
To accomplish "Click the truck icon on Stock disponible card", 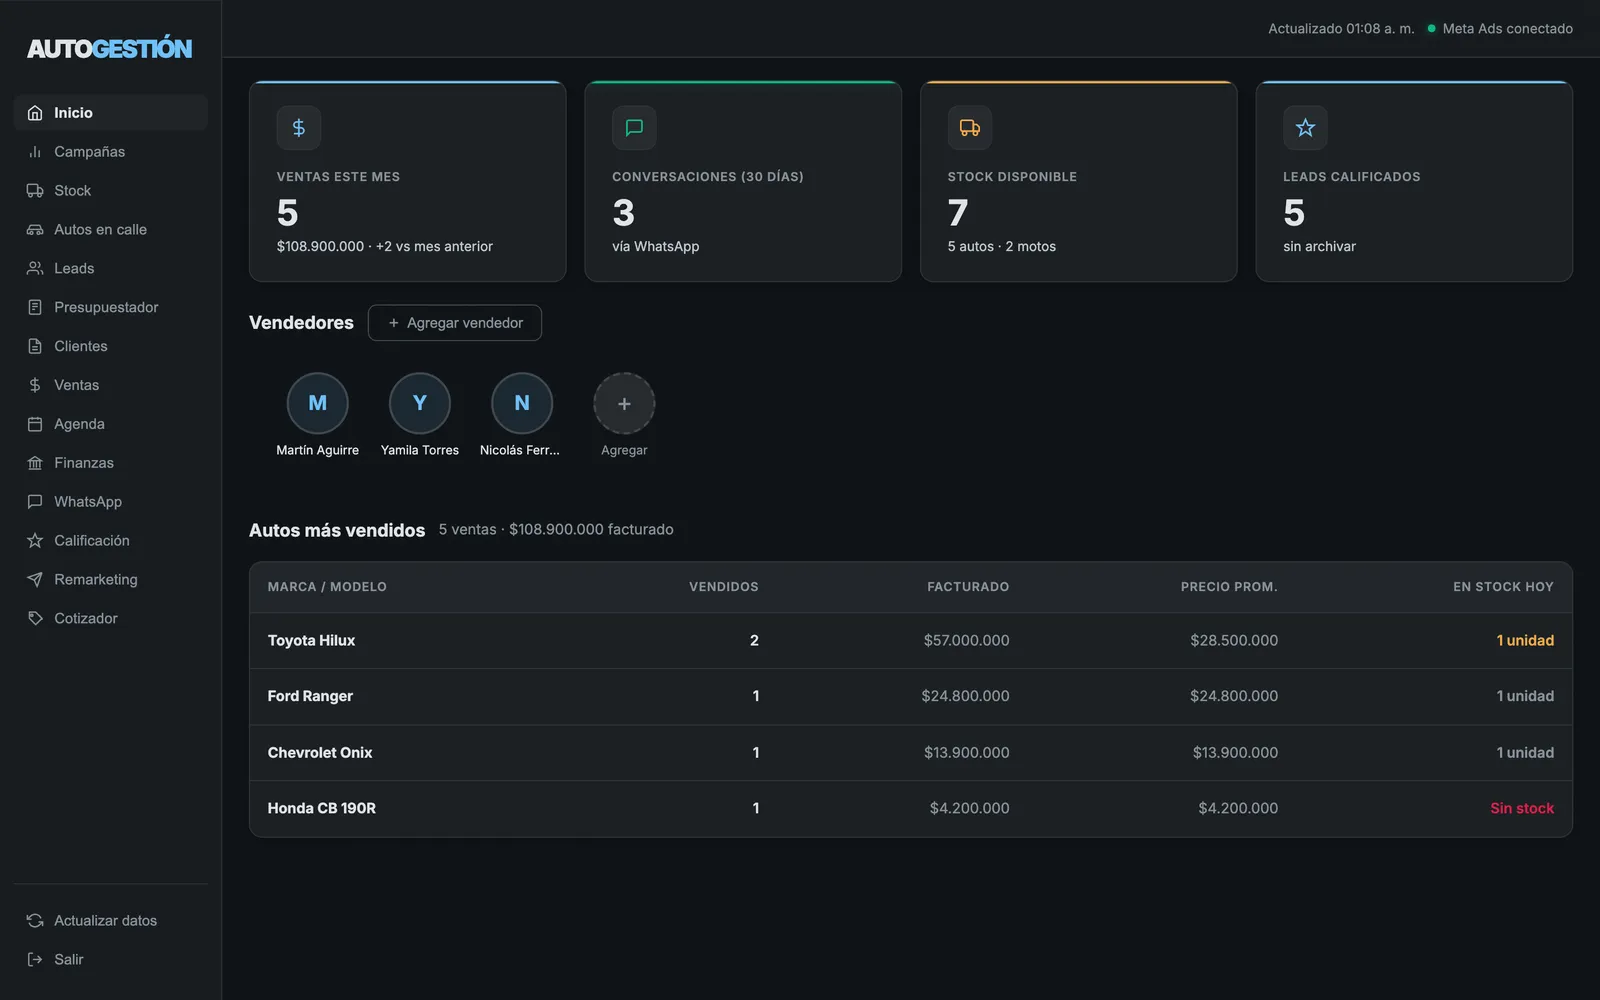I will tap(970, 128).
